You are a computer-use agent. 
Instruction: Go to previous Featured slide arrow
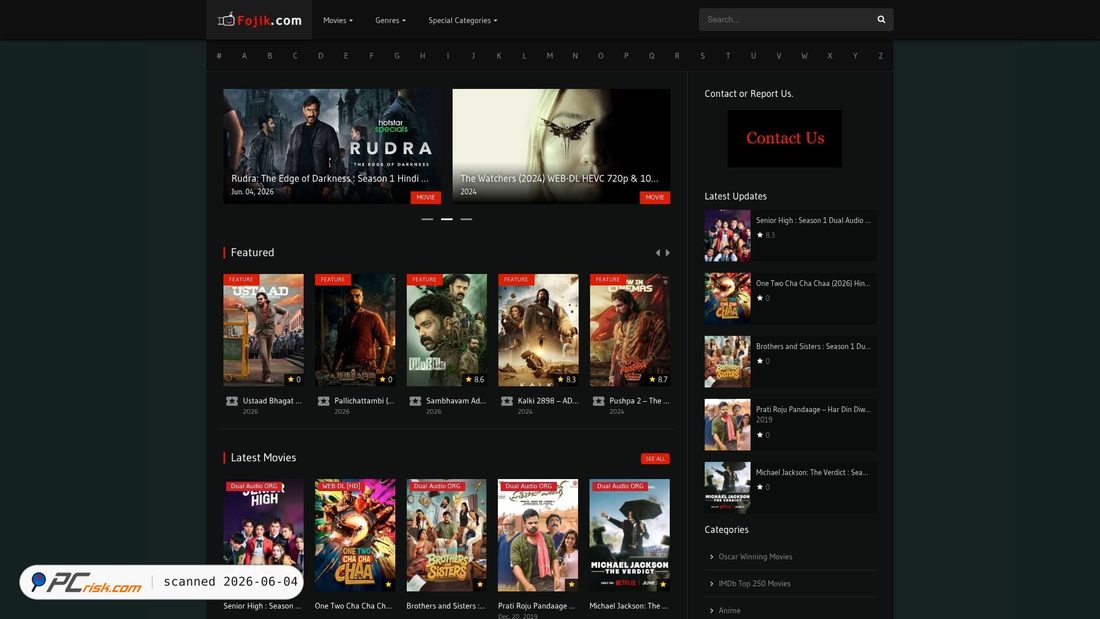click(657, 253)
